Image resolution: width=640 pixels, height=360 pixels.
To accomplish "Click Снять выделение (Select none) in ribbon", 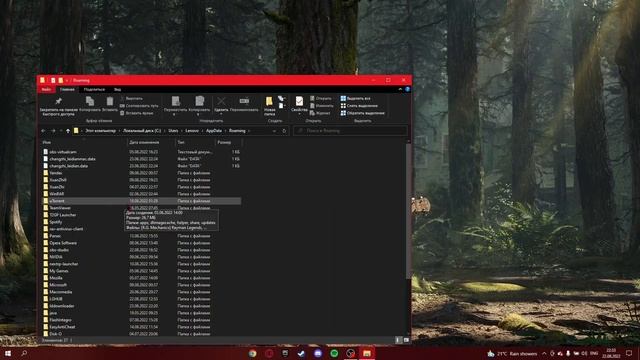I will [359, 106].
